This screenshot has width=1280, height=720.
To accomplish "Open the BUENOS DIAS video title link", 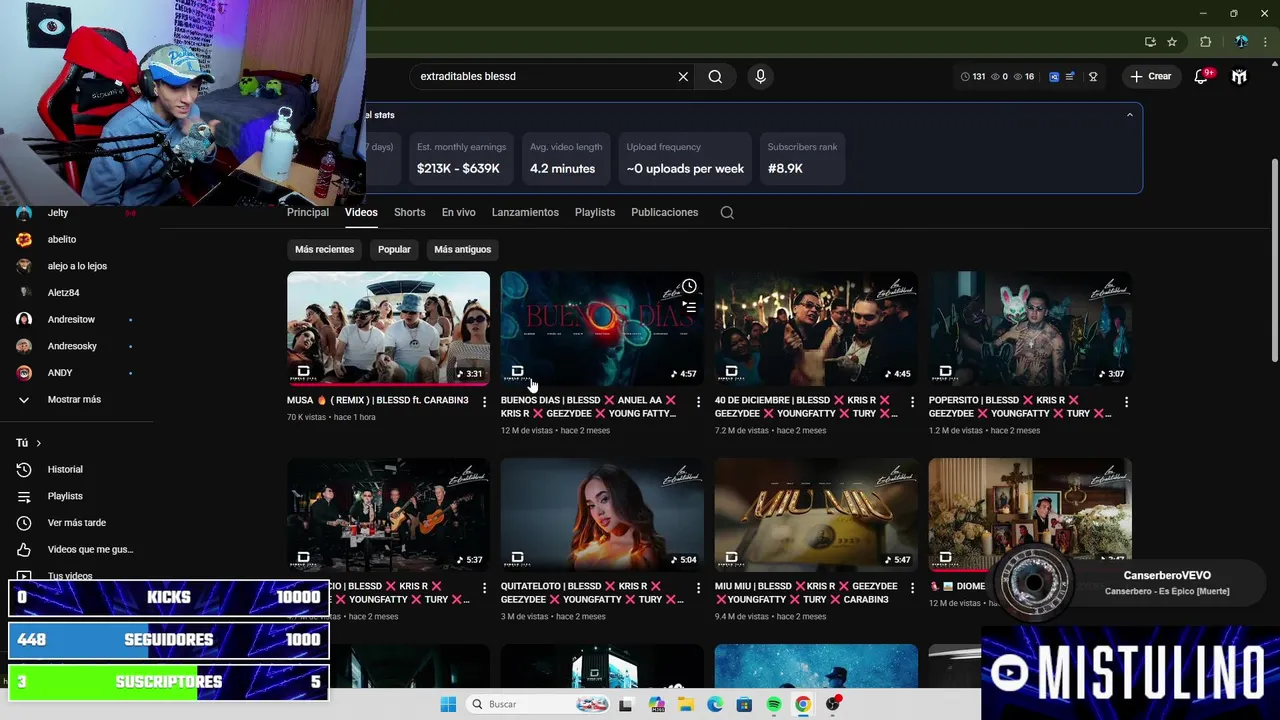I will click(589, 407).
